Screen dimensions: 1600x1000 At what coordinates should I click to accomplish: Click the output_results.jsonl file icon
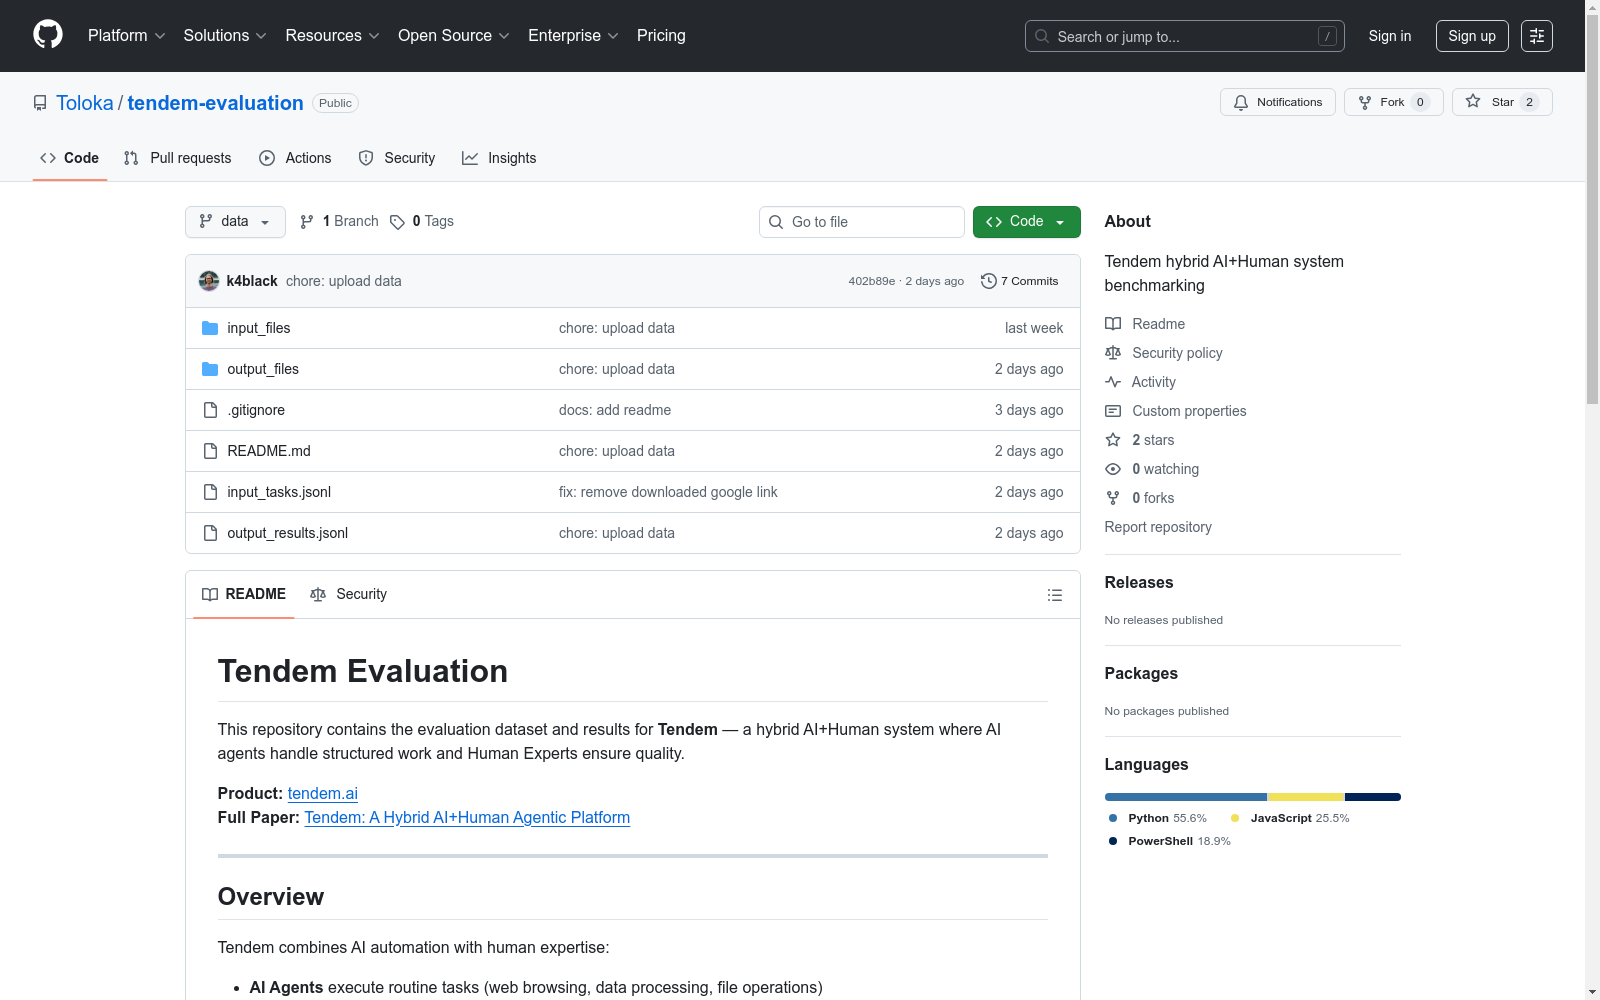click(x=210, y=533)
